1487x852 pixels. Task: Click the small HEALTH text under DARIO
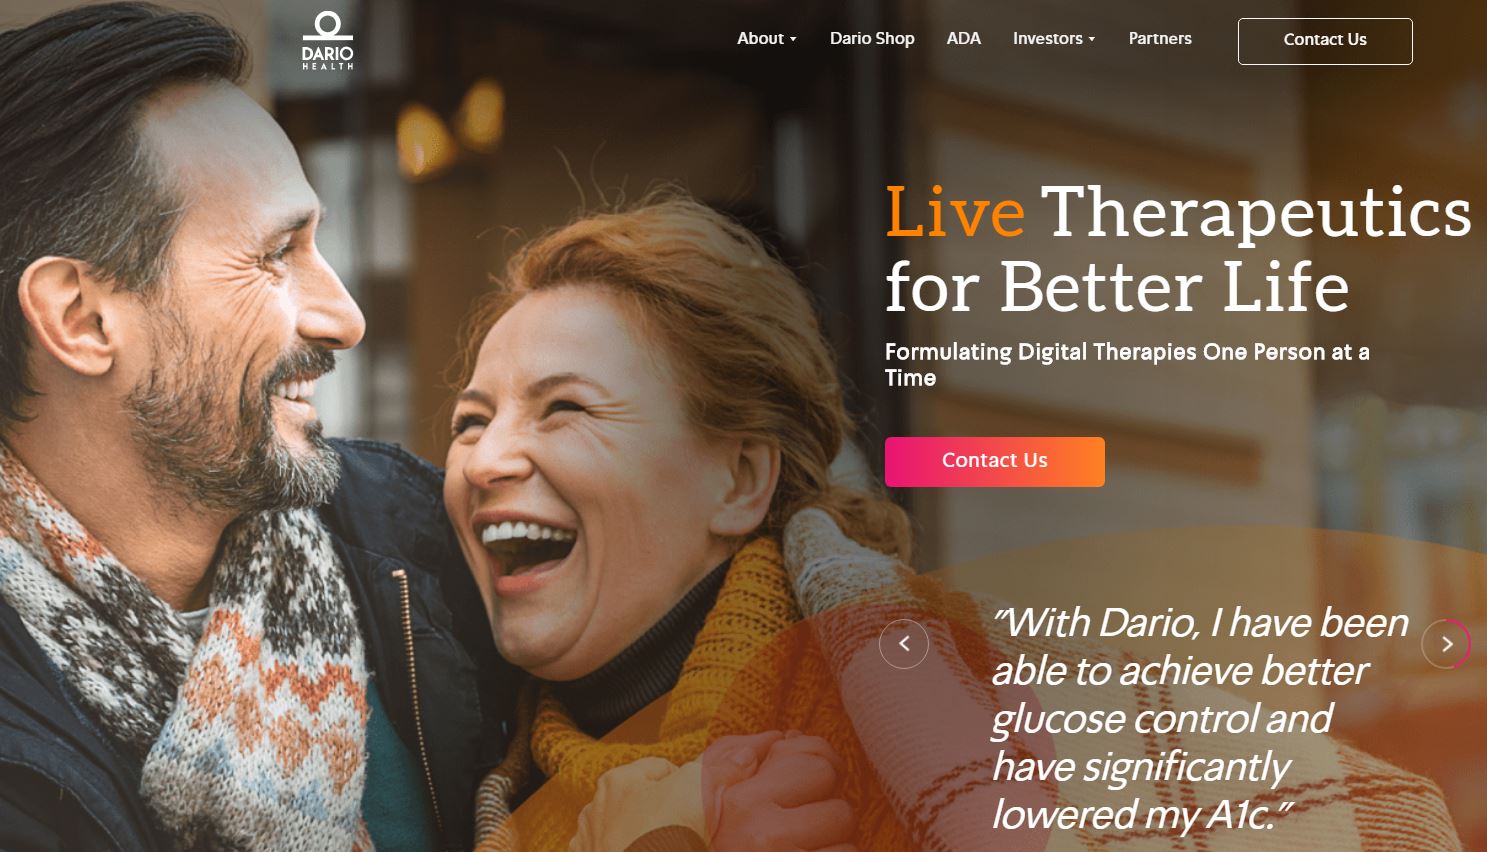pos(328,66)
